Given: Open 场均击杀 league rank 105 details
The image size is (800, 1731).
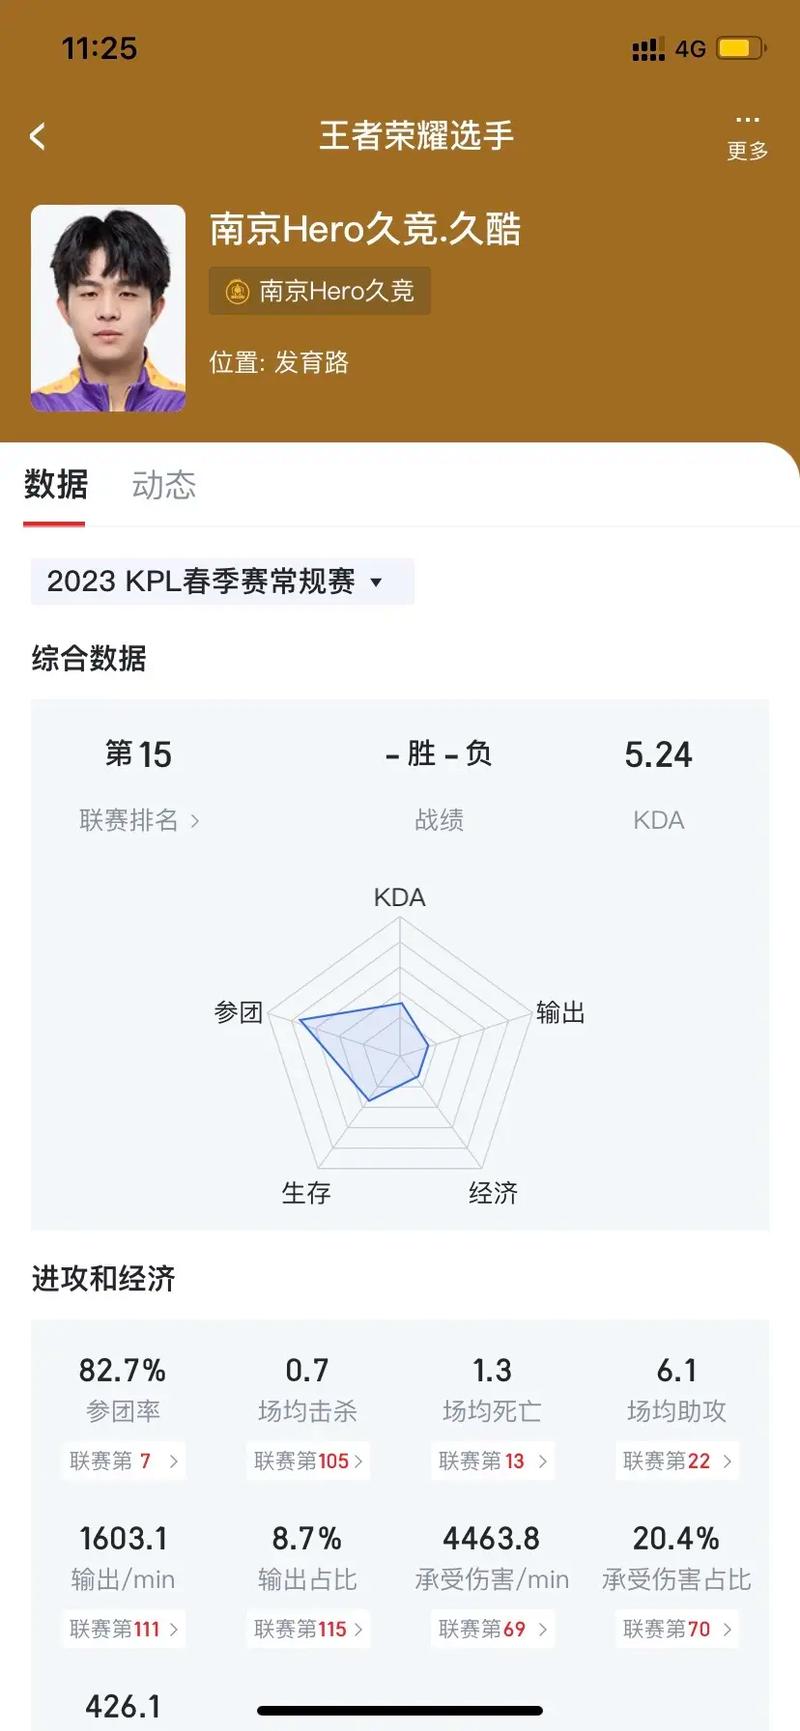Looking at the screenshot, I should pyautogui.click(x=308, y=1461).
